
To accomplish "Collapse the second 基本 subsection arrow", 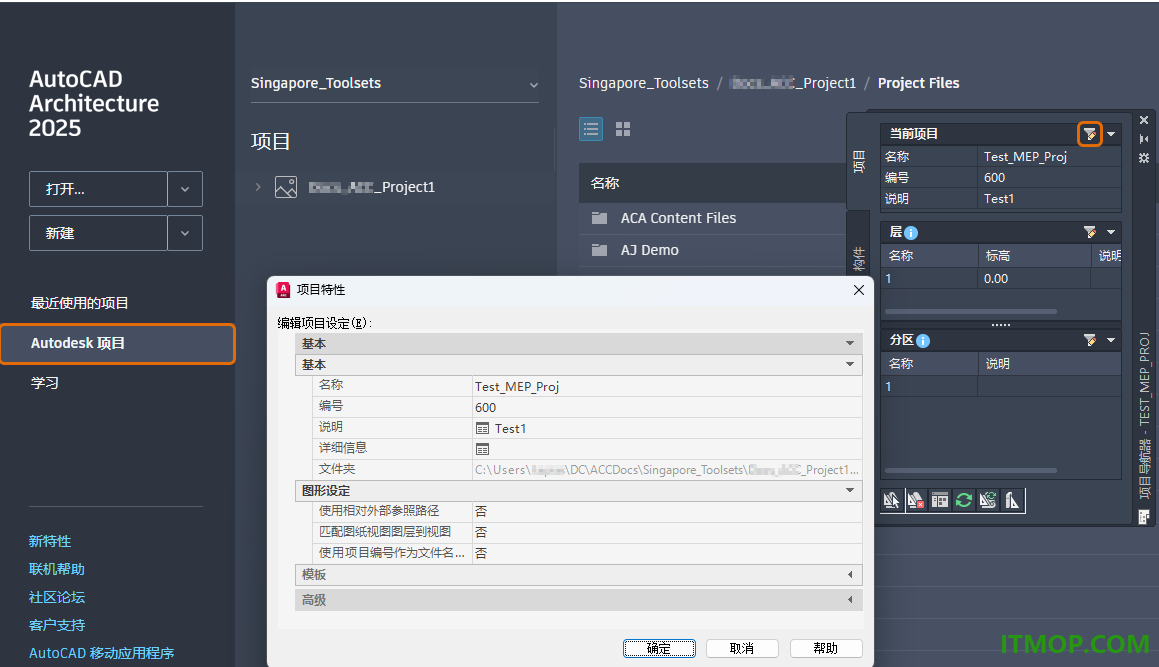I will pos(850,364).
